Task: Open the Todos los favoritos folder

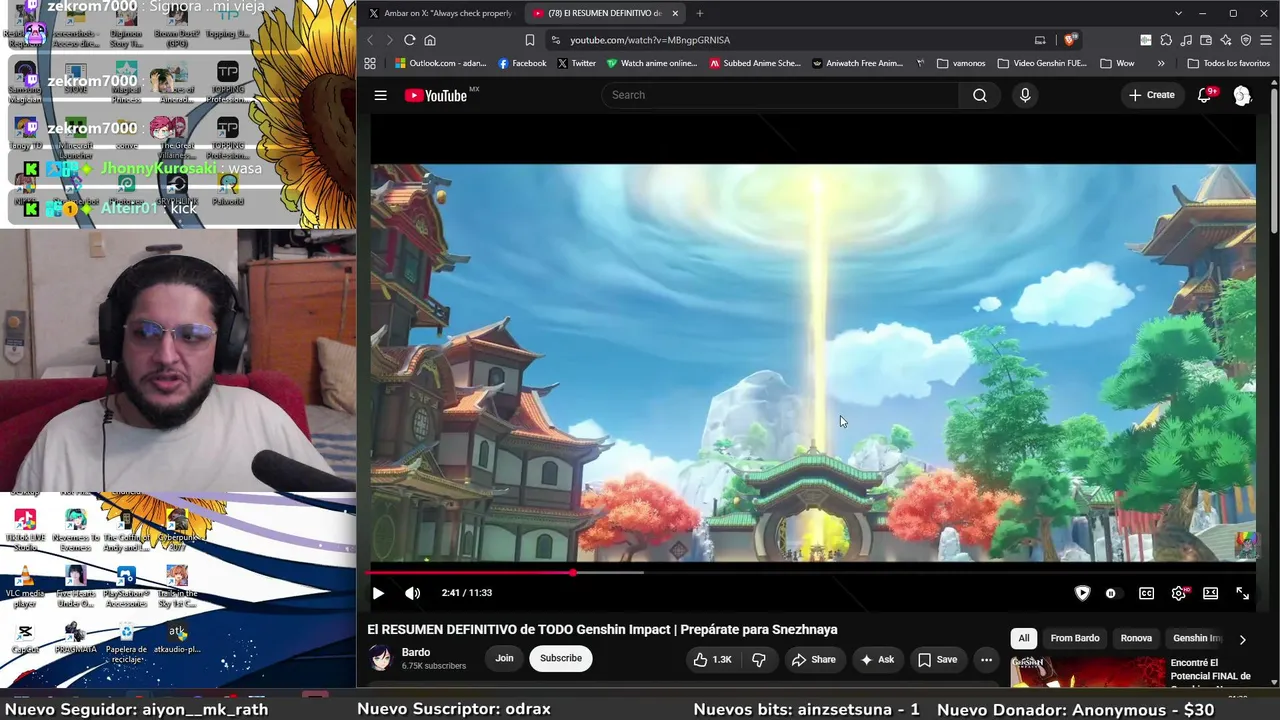Action: point(1228,63)
